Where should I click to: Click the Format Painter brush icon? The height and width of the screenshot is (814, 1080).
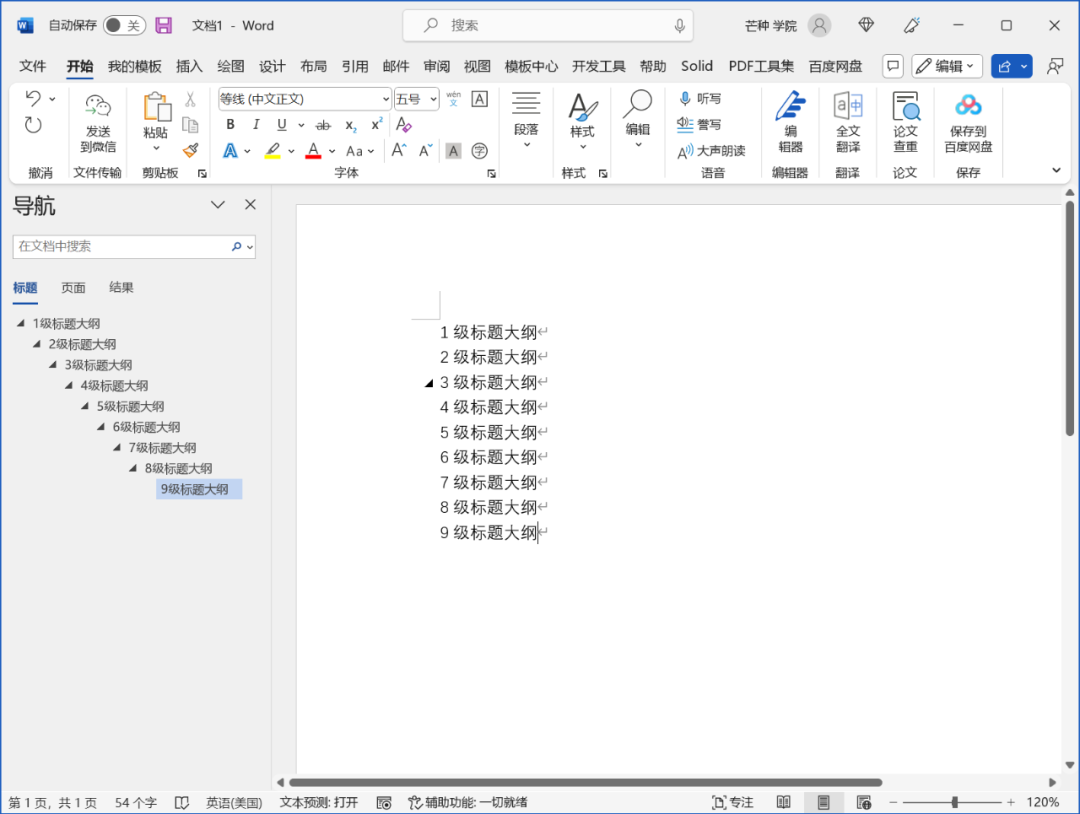190,150
